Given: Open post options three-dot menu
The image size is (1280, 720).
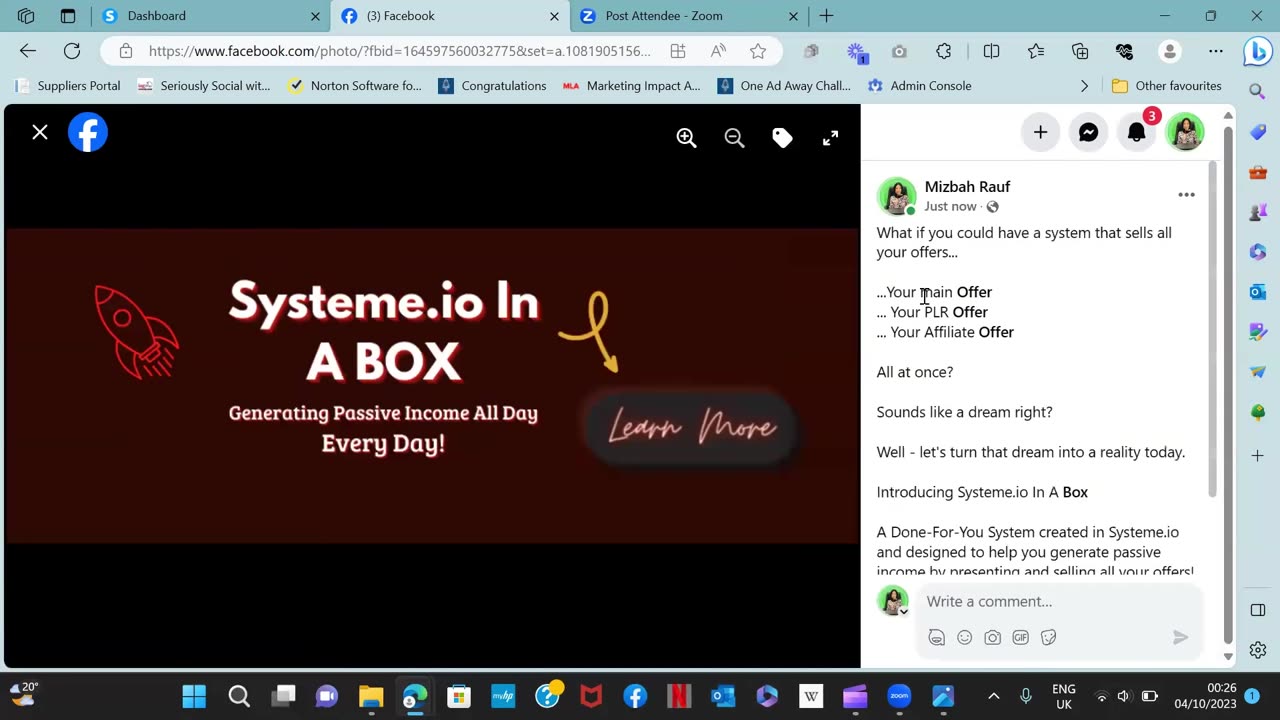Looking at the screenshot, I should (x=1186, y=195).
